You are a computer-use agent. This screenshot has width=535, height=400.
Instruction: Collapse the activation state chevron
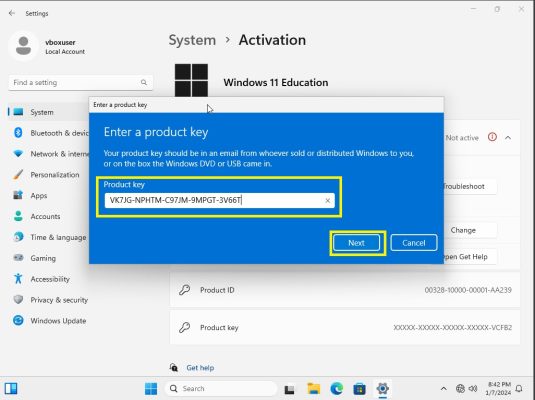pos(508,138)
